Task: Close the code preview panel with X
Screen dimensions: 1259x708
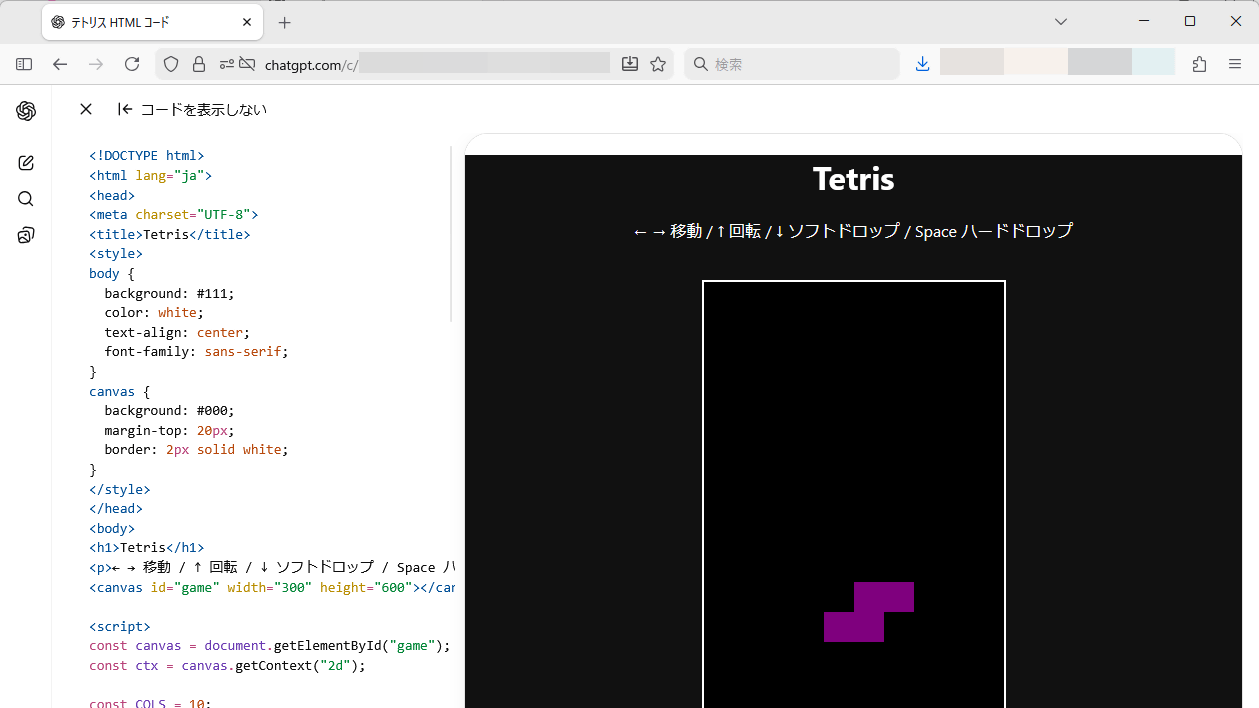Action: [86, 109]
